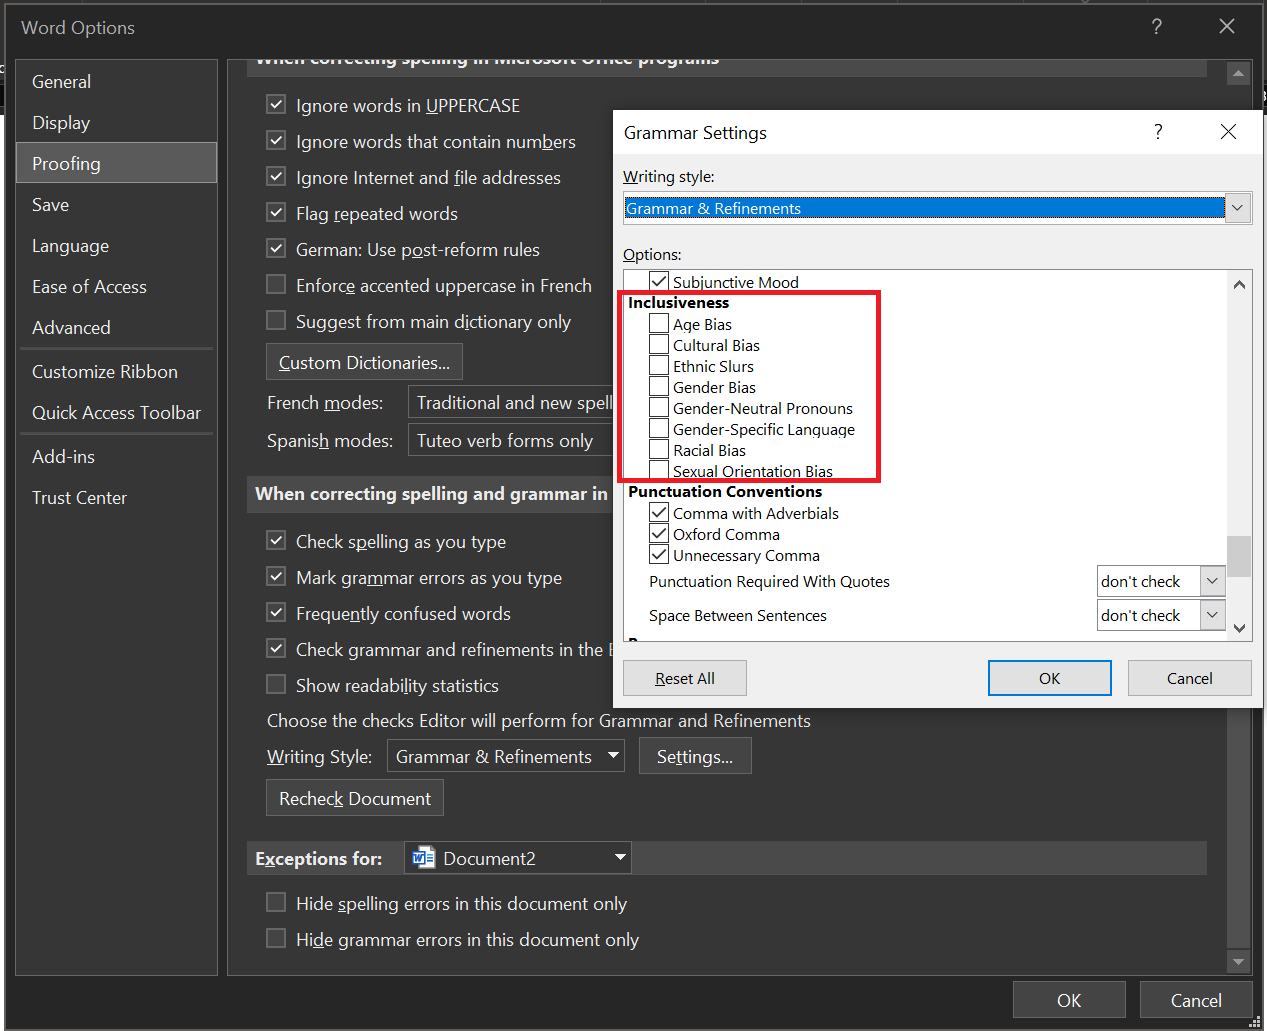This screenshot has width=1267, height=1031.
Task: Click the Help icon in Grammar Settings dialog
Action: click(x=1157, y=132)
